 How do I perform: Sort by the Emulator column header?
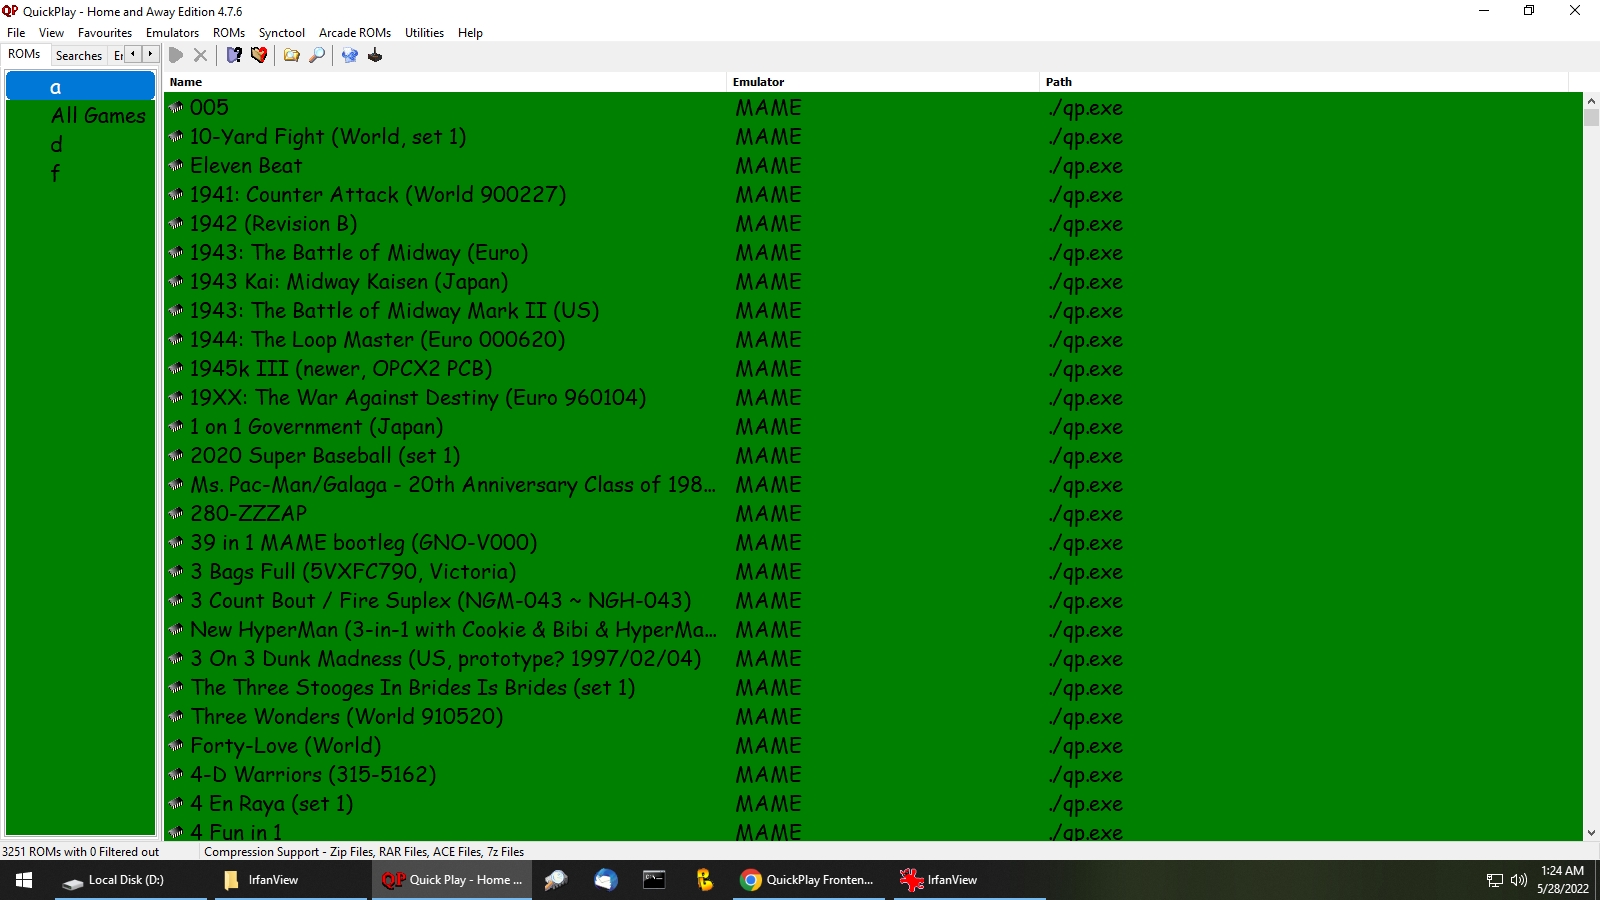point(883,82)
